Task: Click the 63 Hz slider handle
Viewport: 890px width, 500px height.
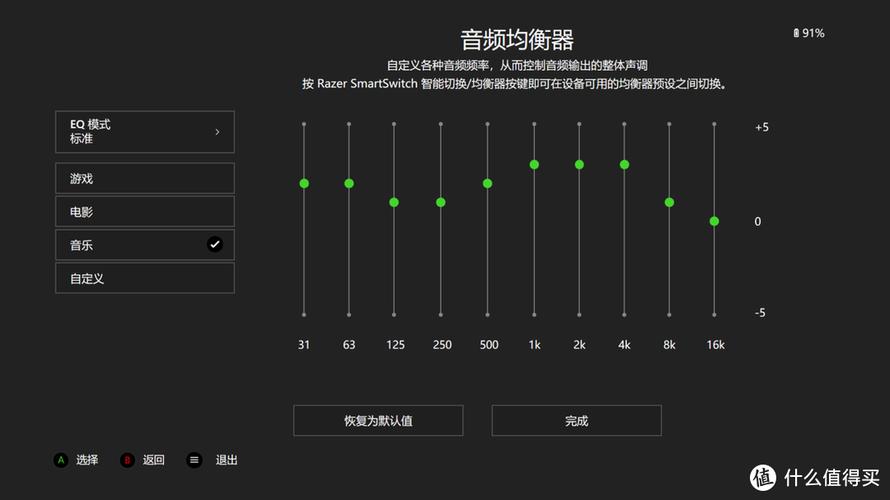Action: click(x=349, y=183)
